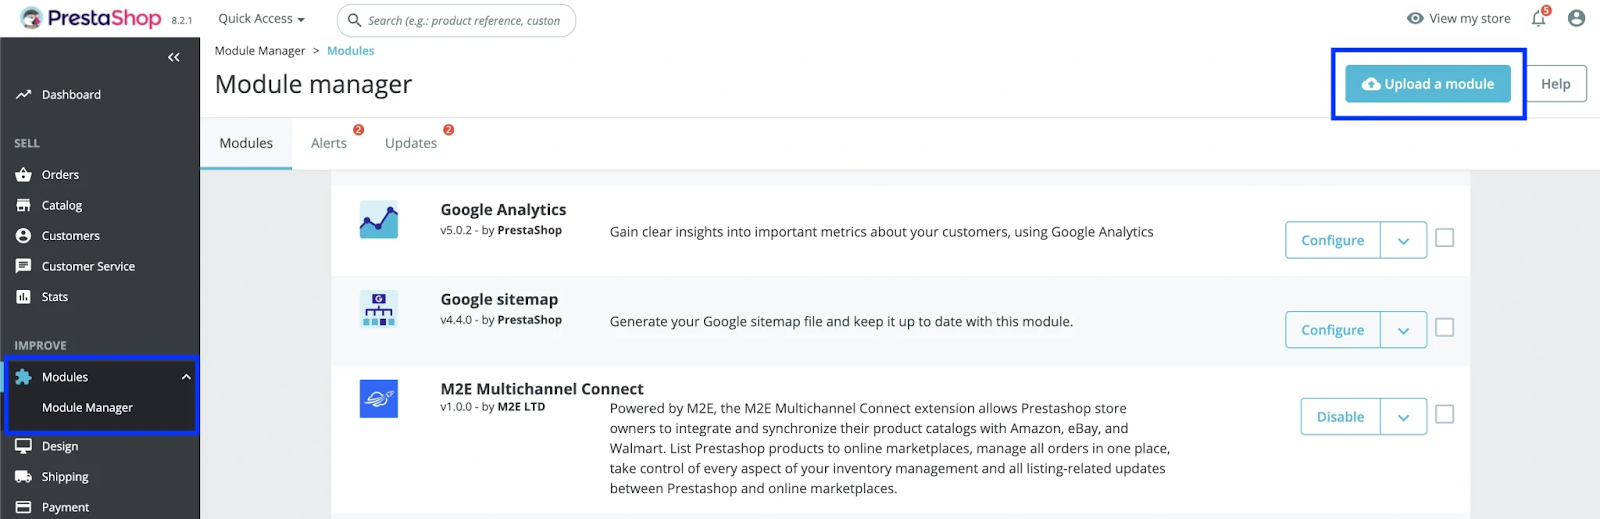Click the Shipping truck icon
The height and width of the screenshot is (519, 1600).
pyautogui.click(x=24, y=477)
